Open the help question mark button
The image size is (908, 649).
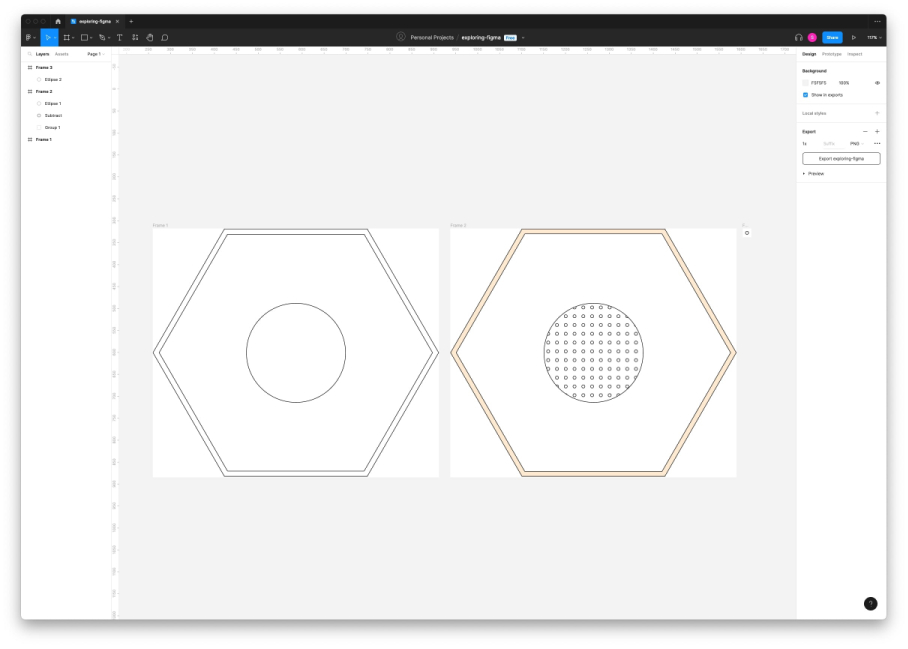870,604
